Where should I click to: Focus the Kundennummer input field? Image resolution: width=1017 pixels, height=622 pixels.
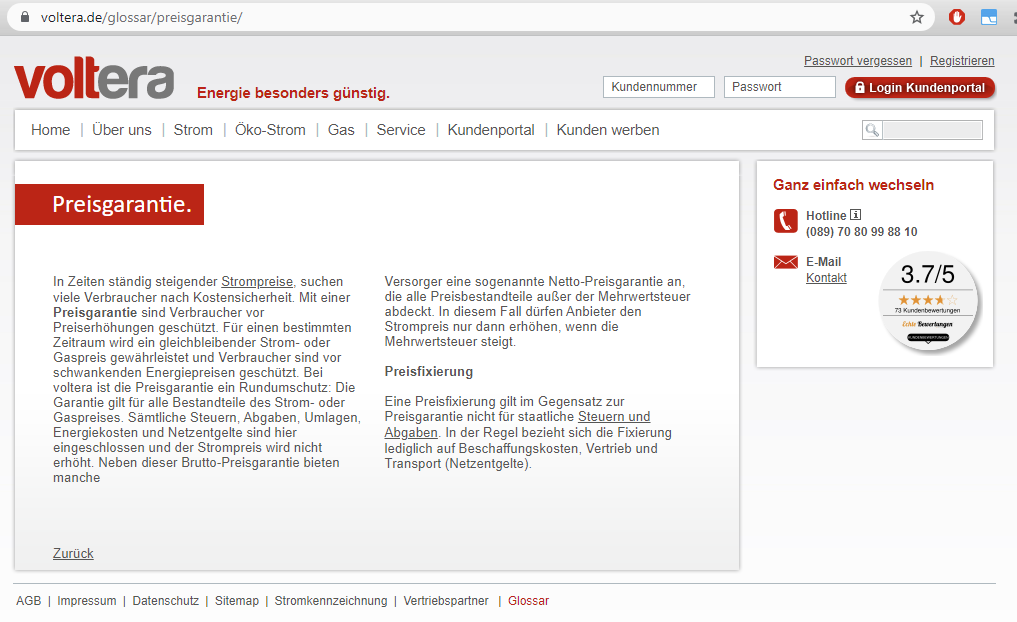658,87
